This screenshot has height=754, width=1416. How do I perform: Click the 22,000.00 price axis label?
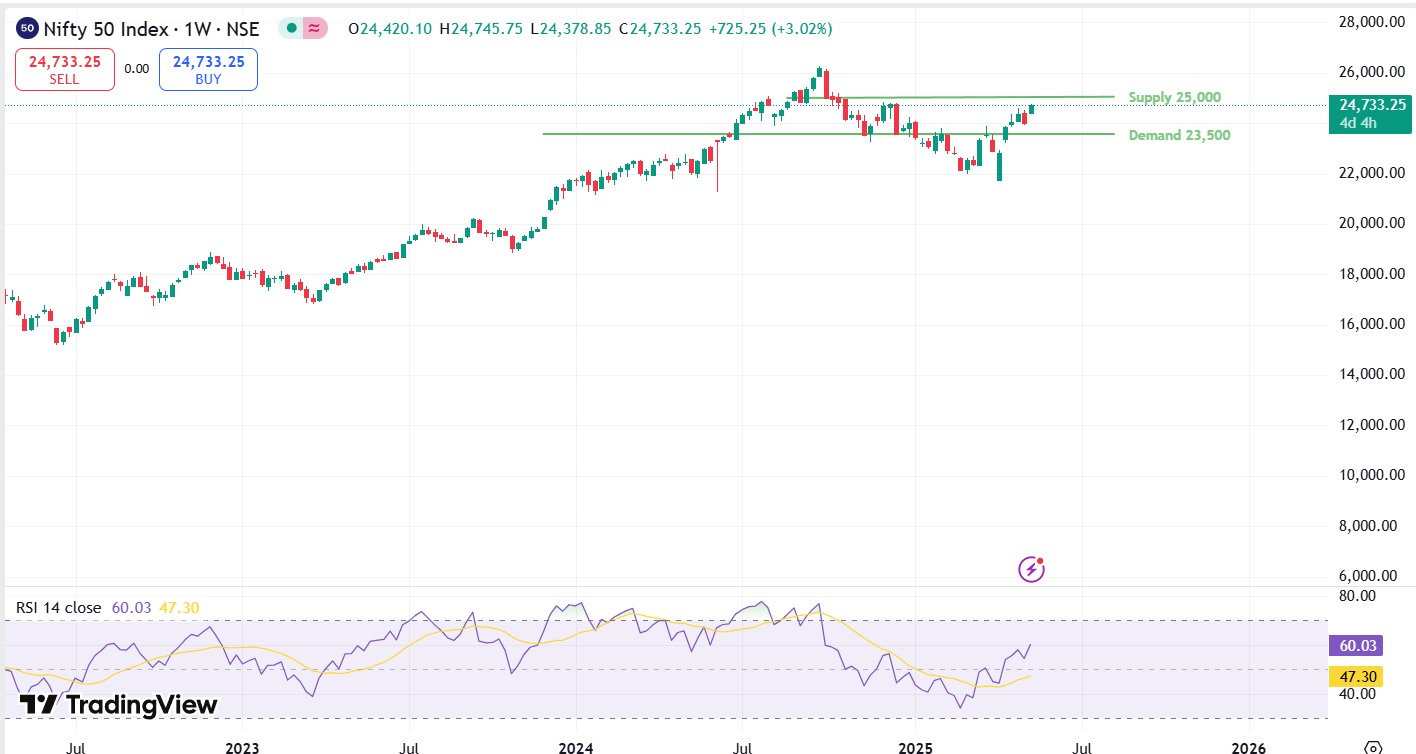pyautogui.click(x=1373, y=173)
